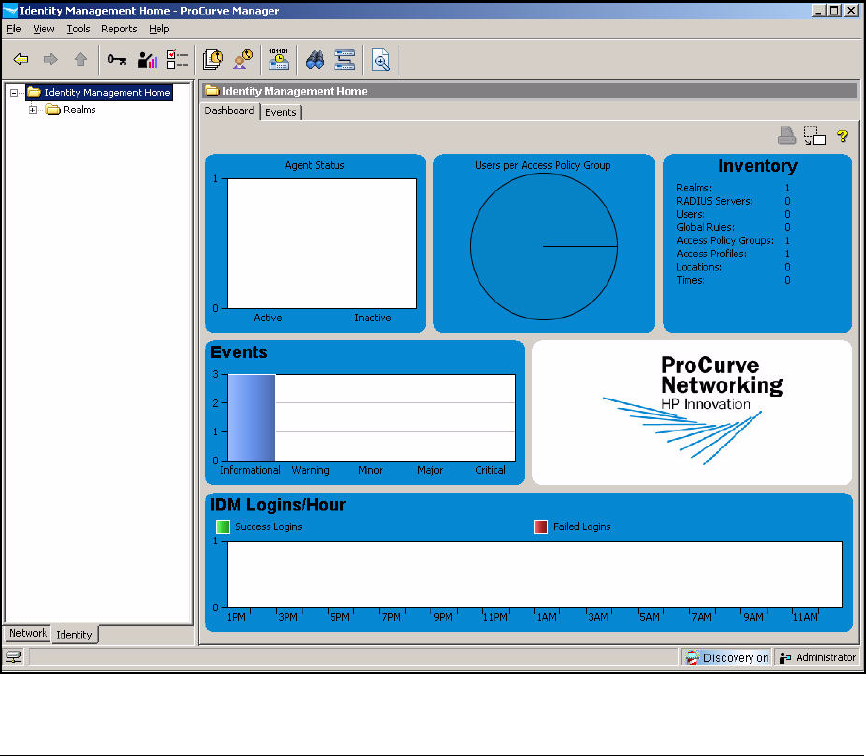The height and width of the screenshot is (756, 866).
Task: Click the Access Policy Groups: inventory label
Action: point(725,241)
